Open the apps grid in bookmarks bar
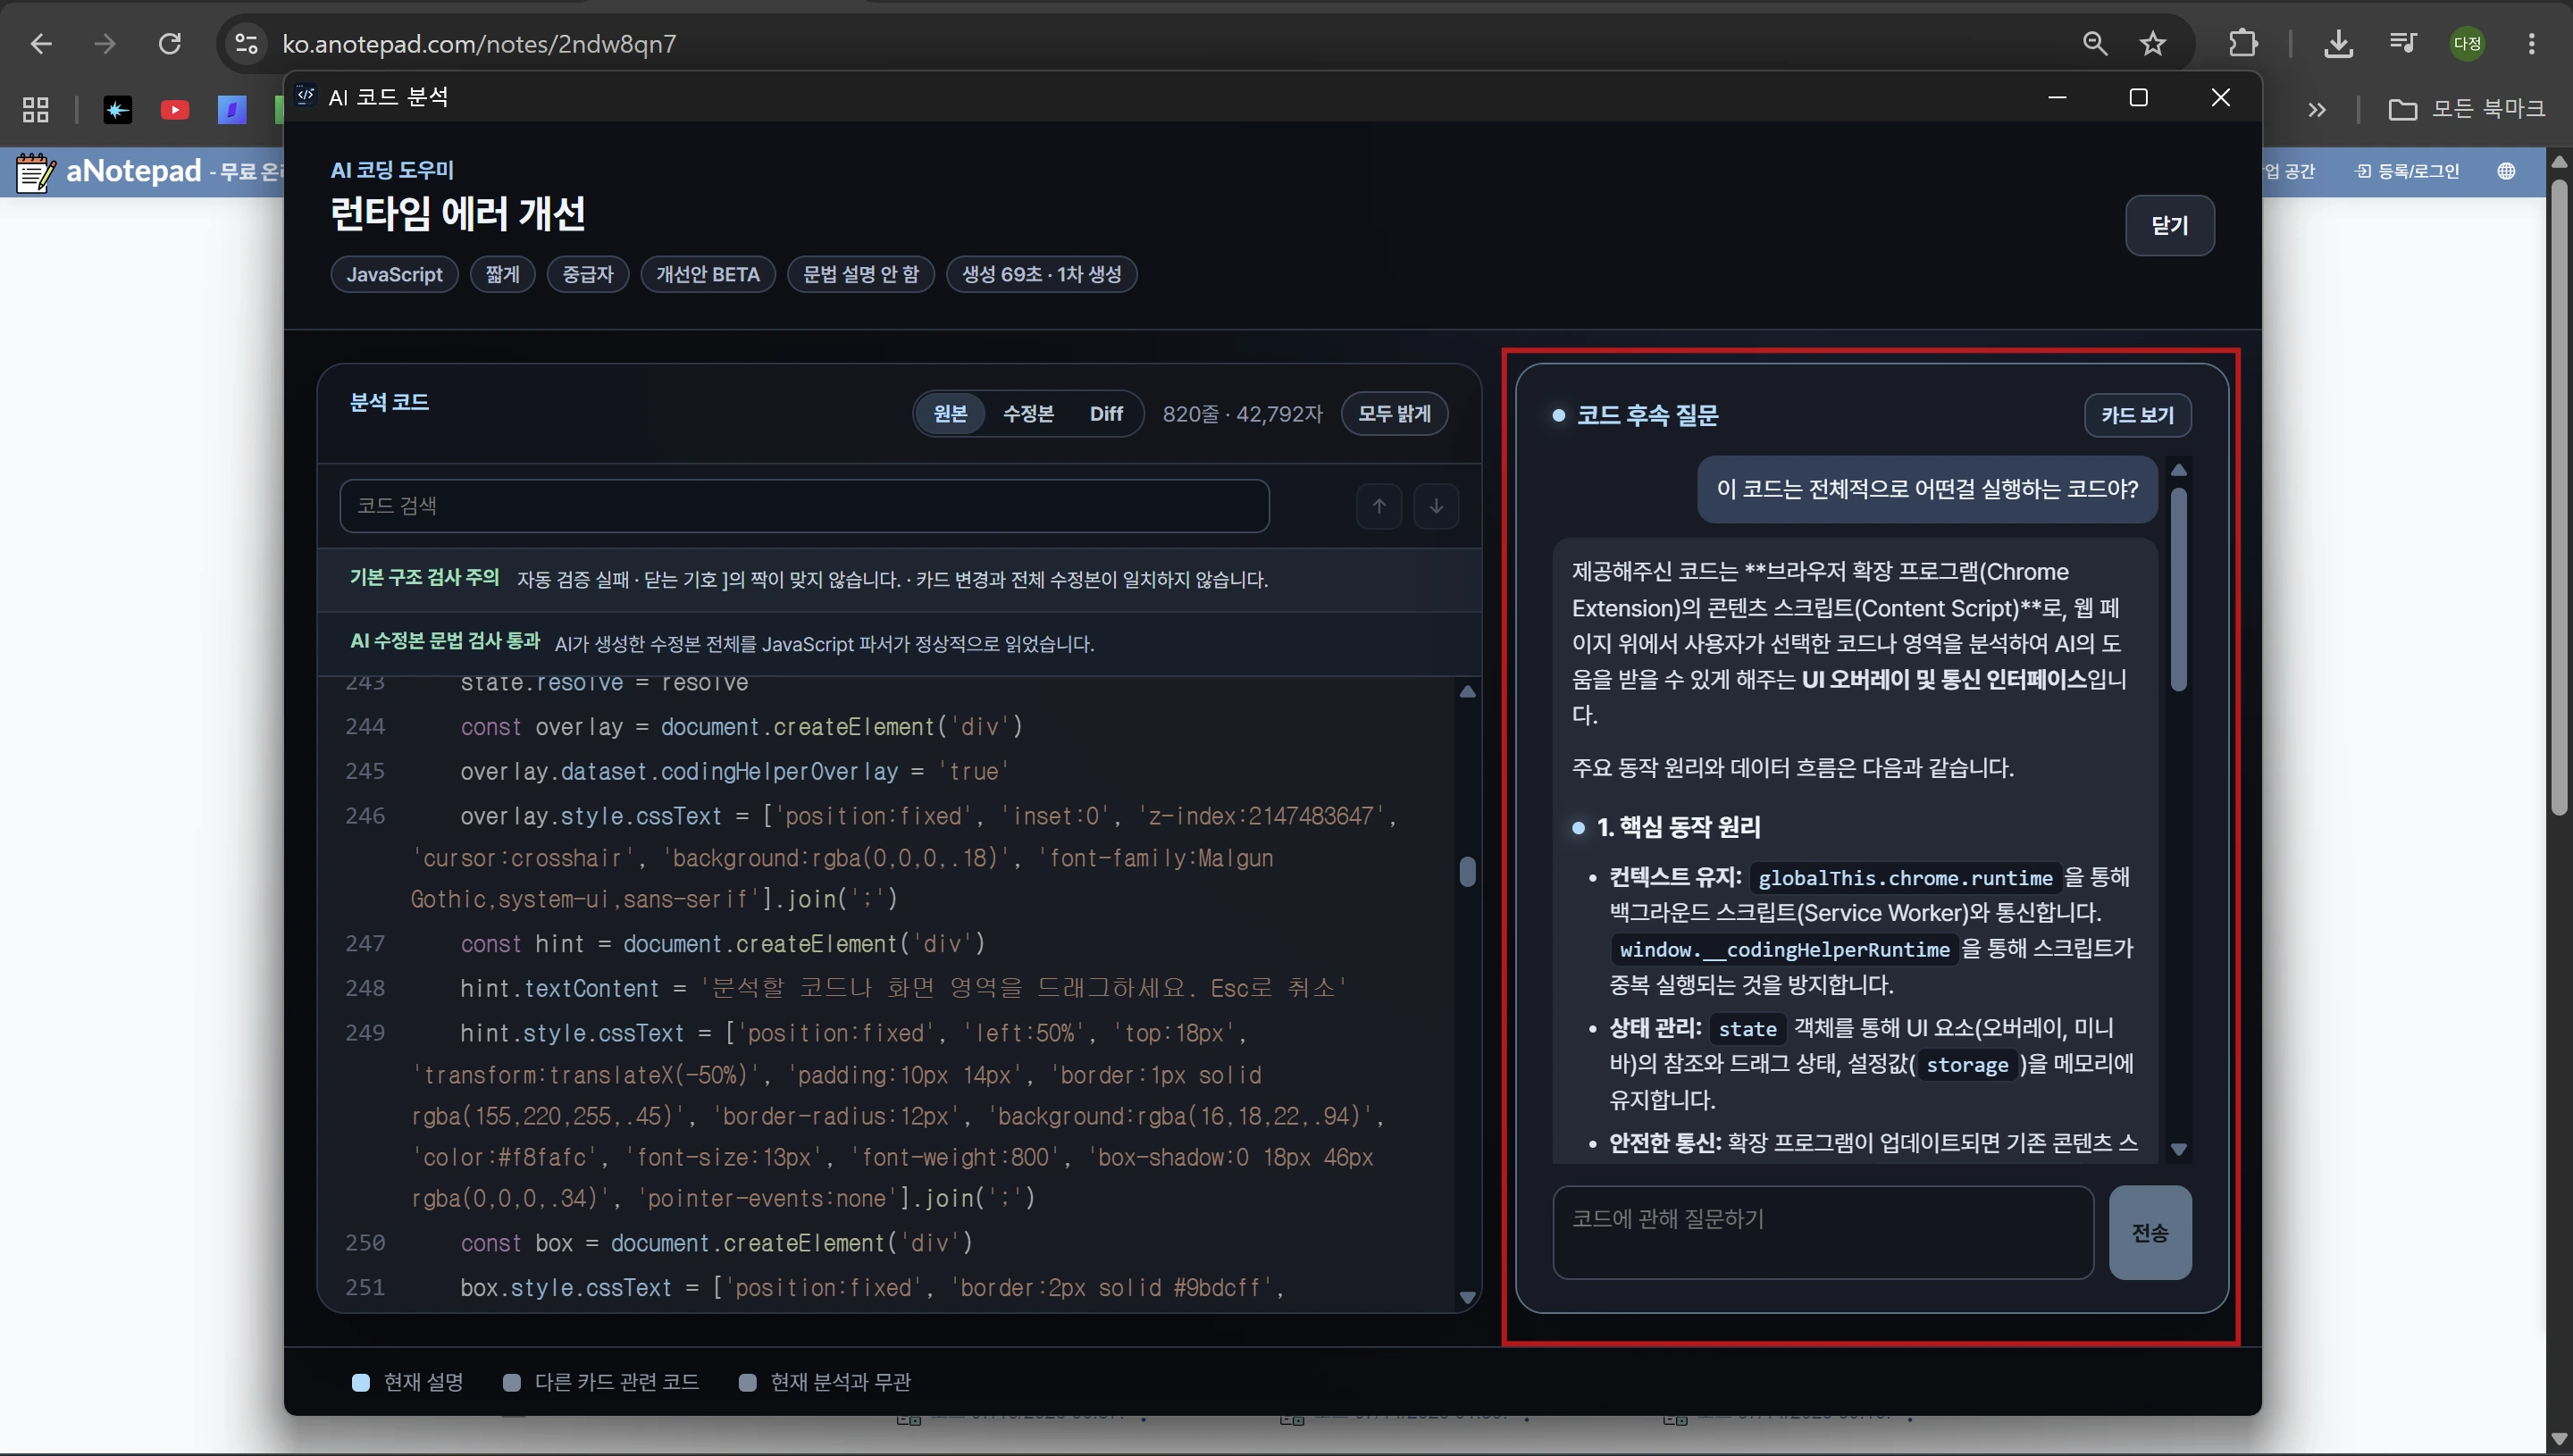The image size is (2573, 1456). [36, 110]
